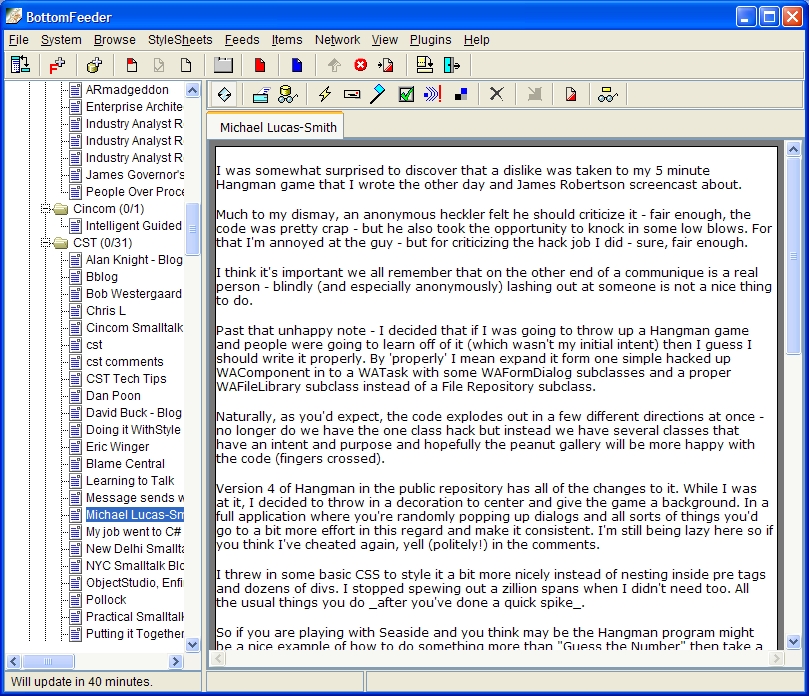809x696 pixels.
Task: Select the My job went to C# feed
Action: click(x=134, y=532)
